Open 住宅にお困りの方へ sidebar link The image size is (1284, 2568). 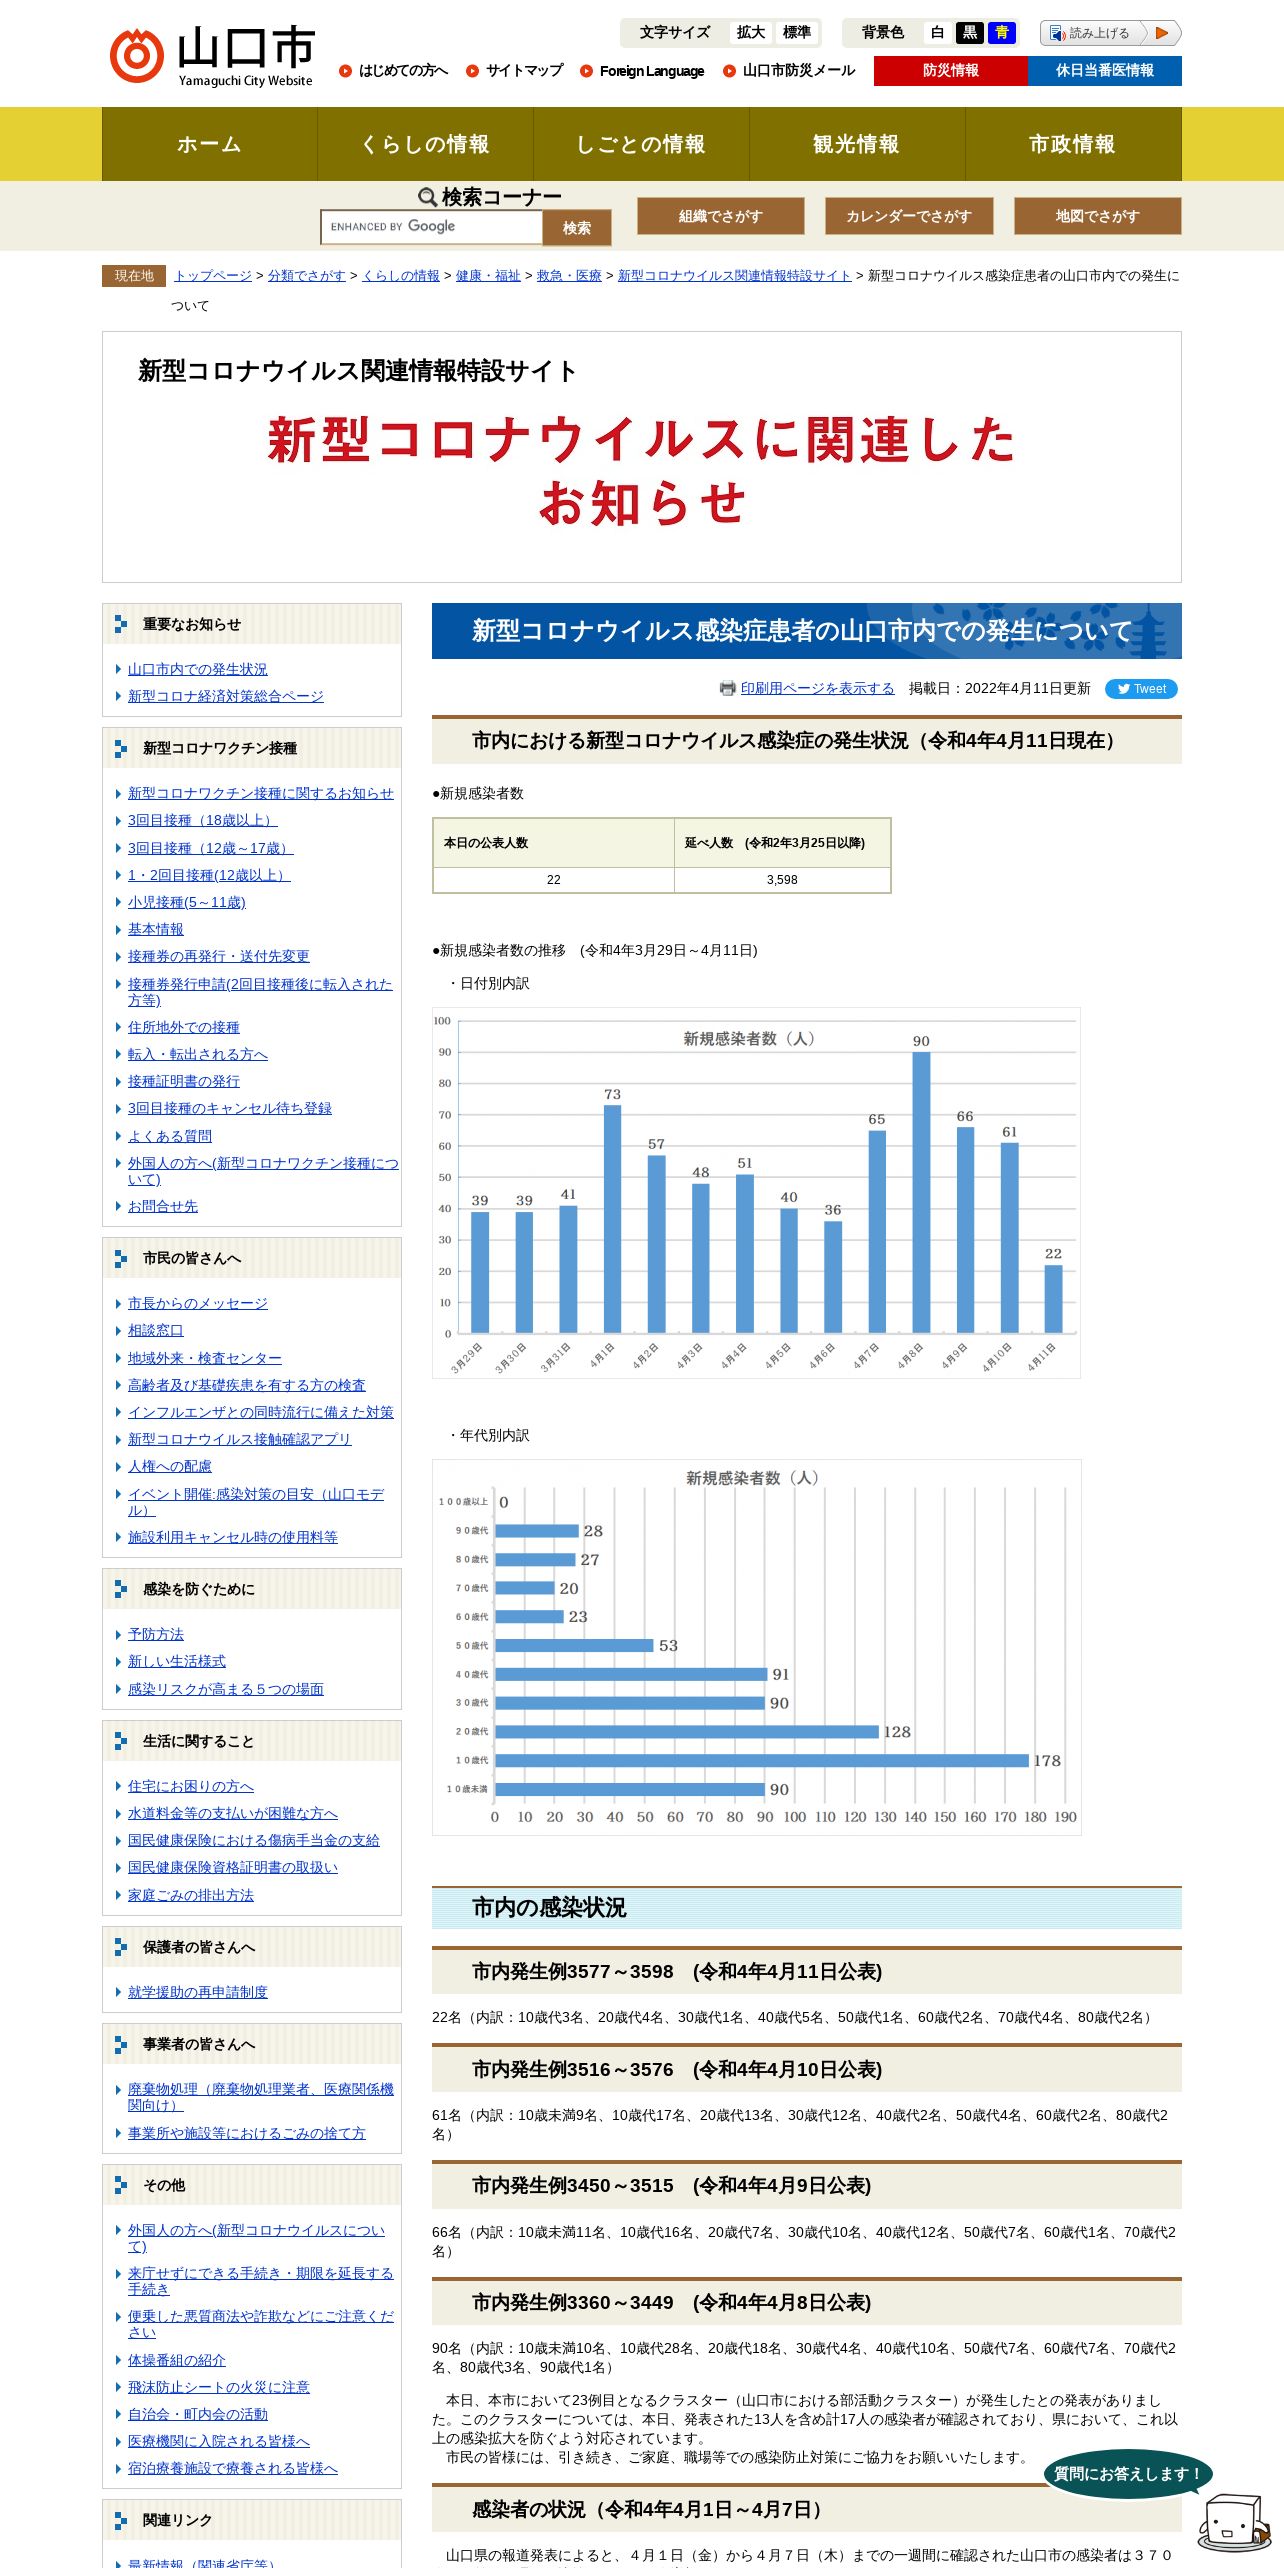tap(191, 1787)
